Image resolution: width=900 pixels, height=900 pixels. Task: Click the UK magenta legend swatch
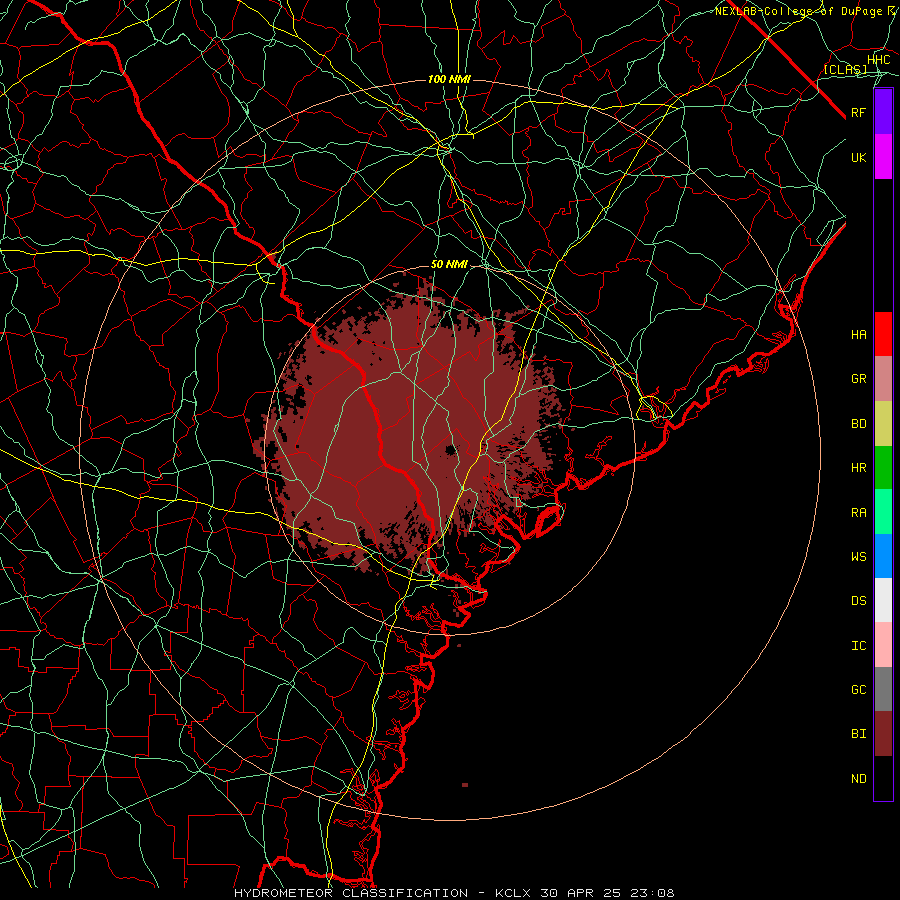click(883, 157)
